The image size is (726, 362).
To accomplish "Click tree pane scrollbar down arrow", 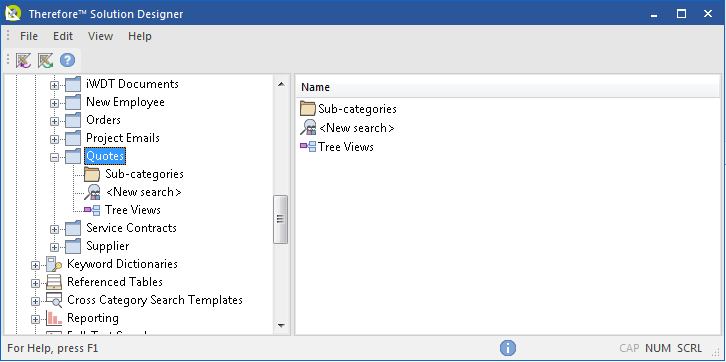I will coord(281,326).
